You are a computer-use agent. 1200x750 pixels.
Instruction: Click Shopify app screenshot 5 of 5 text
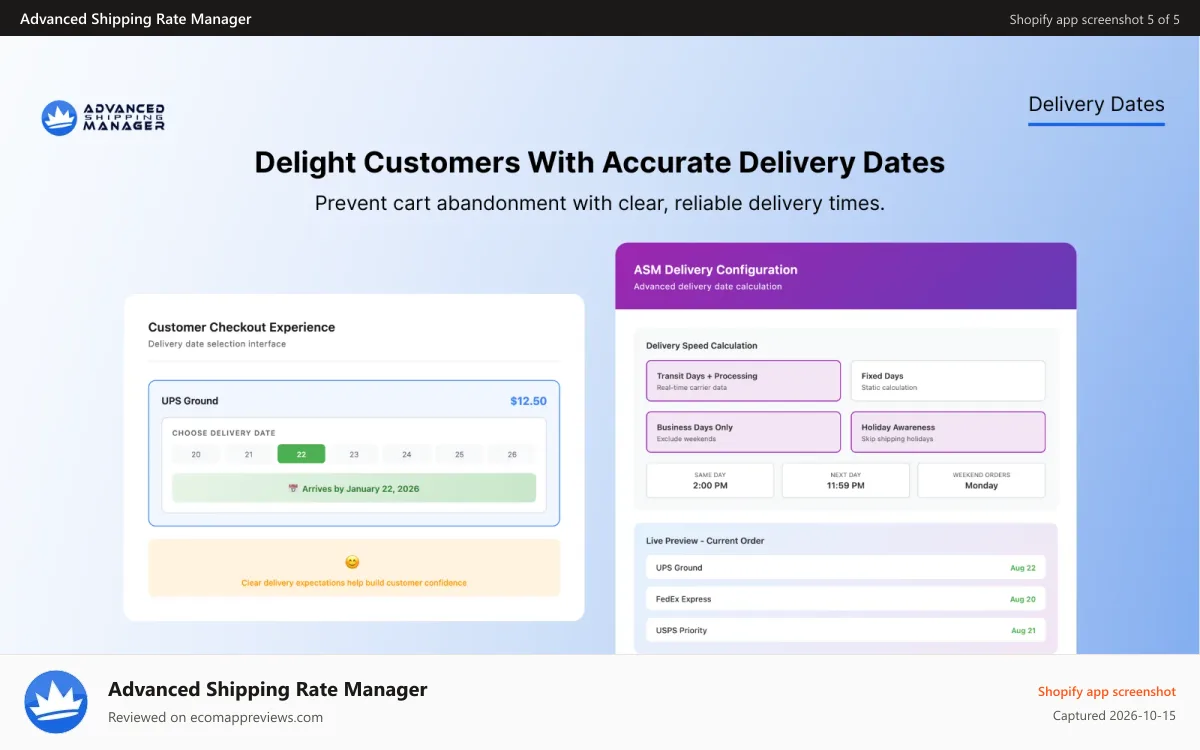point(1095,19)
